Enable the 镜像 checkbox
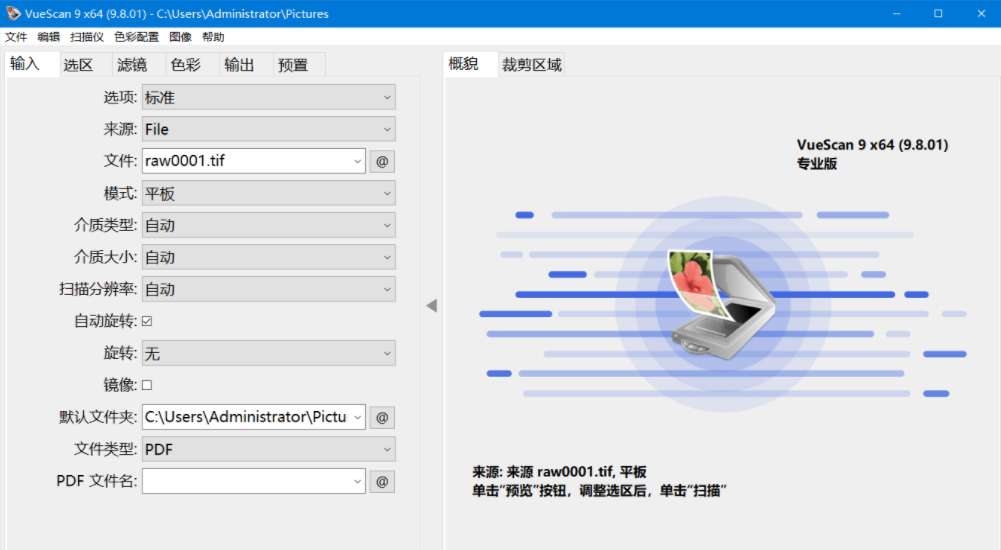Image resolution: width=1001 pixels, height=550 pixels. click(147, 385)
